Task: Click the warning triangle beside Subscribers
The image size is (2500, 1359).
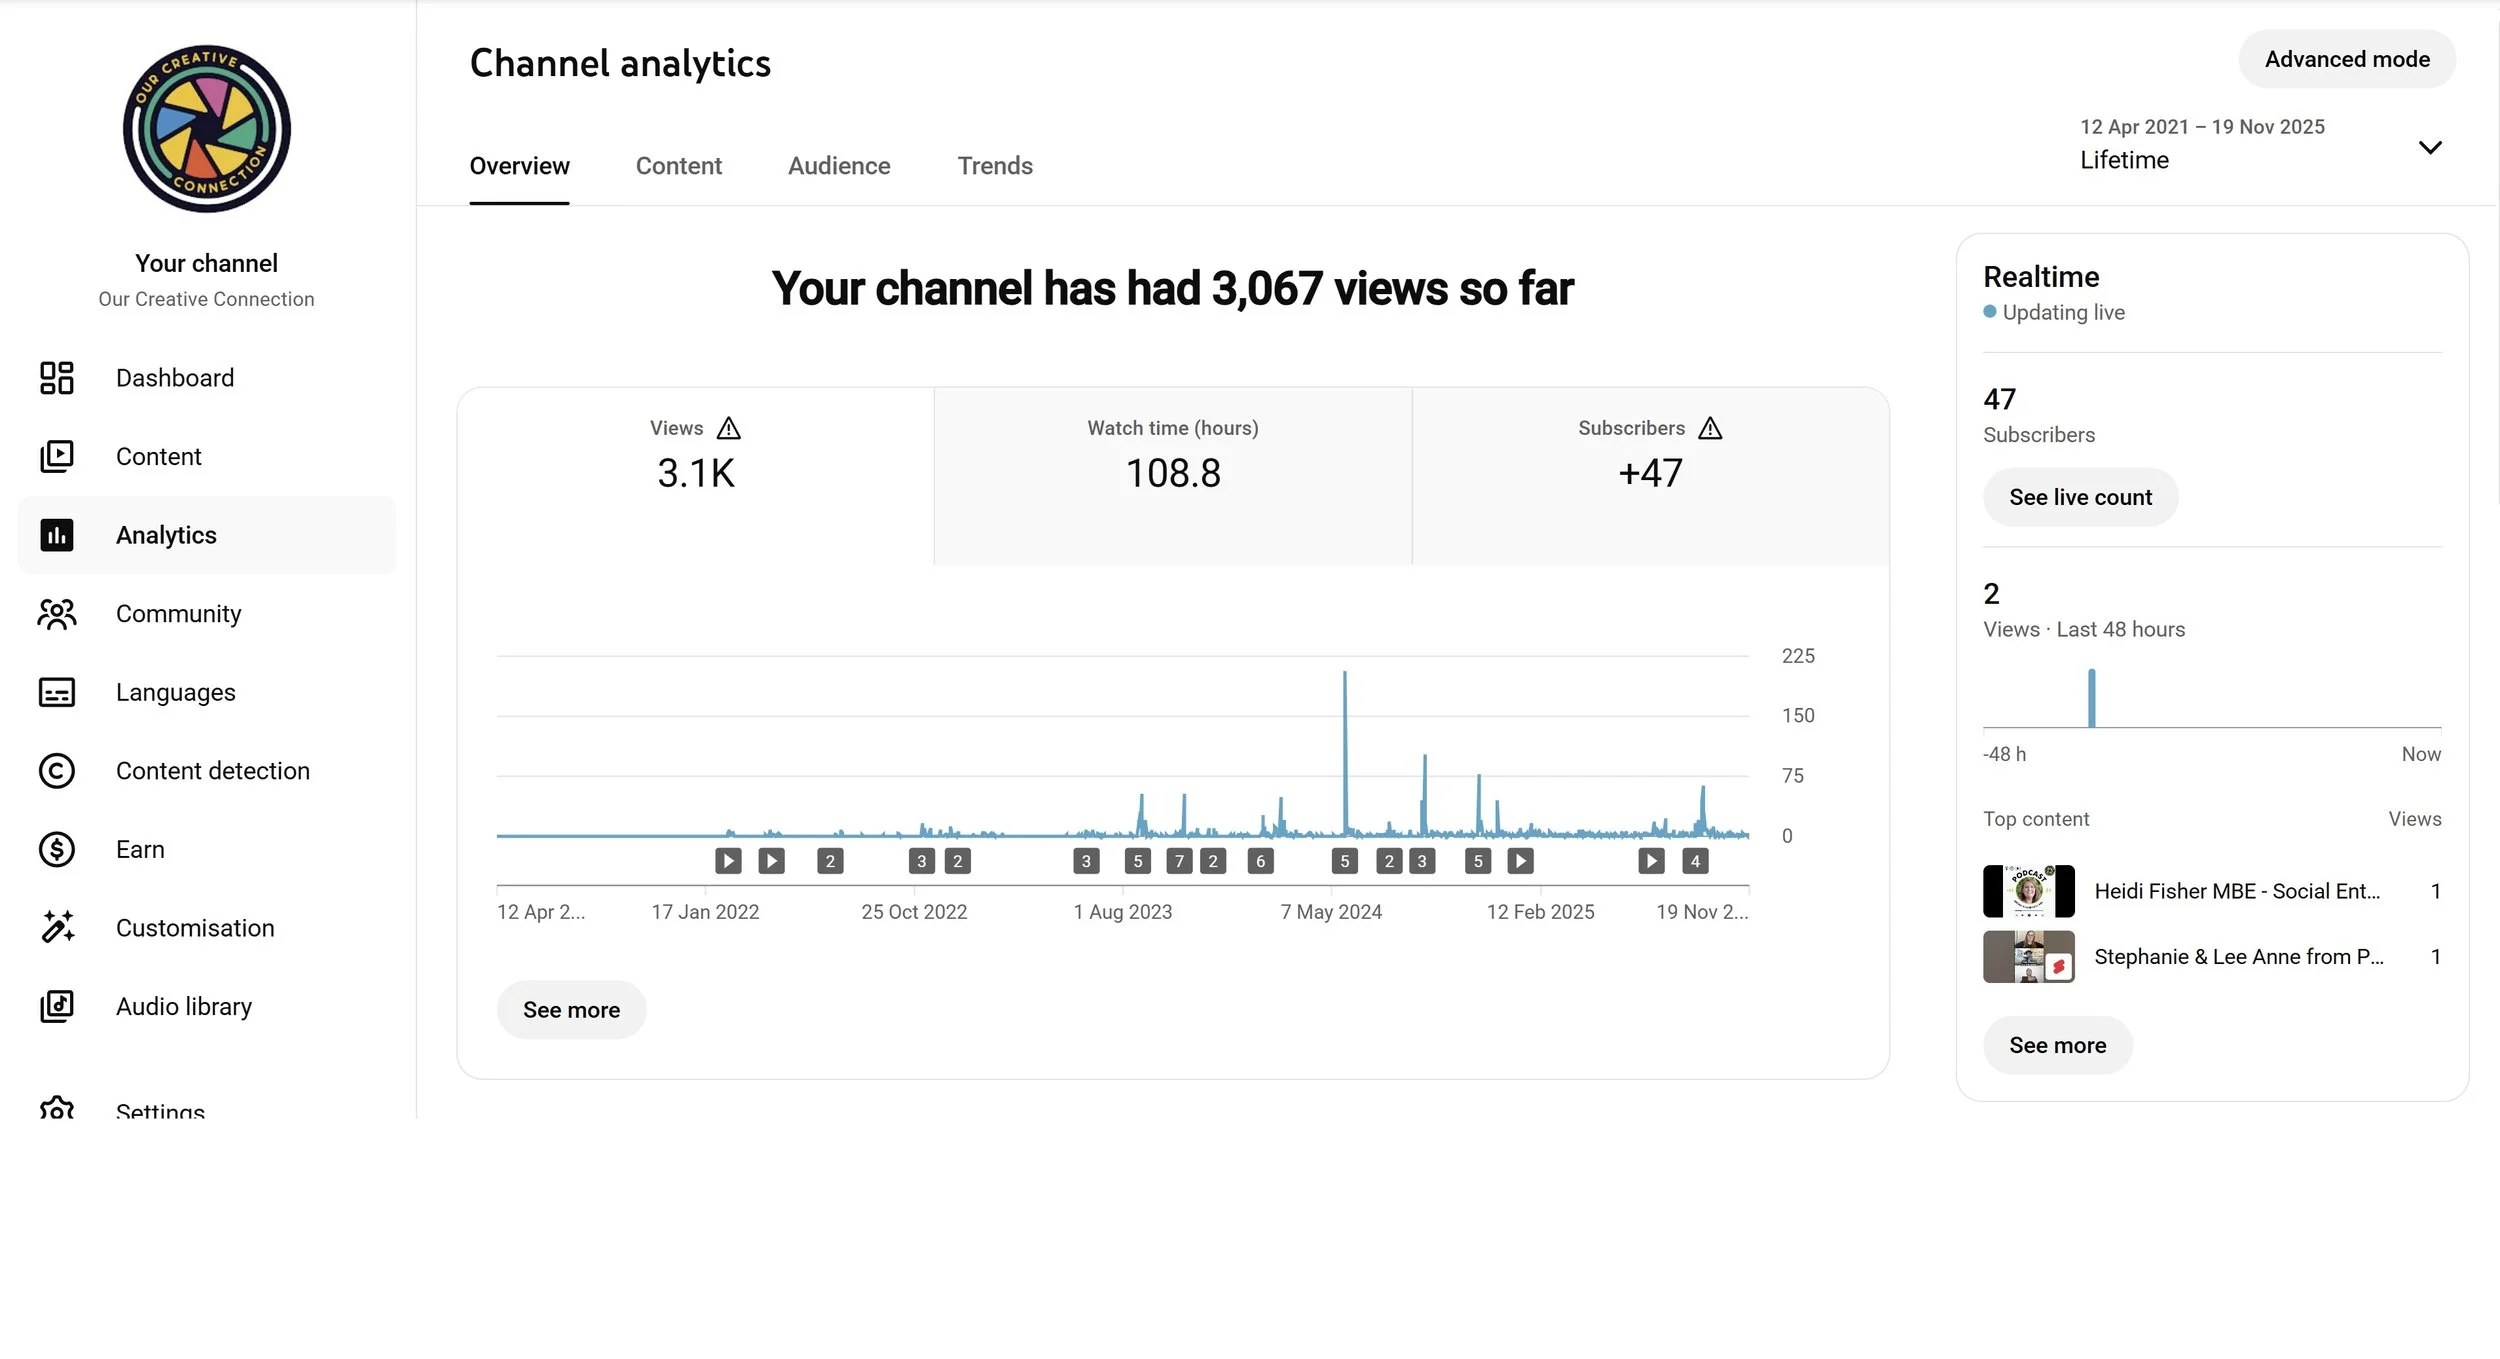Action: (x=1710, y=428)
